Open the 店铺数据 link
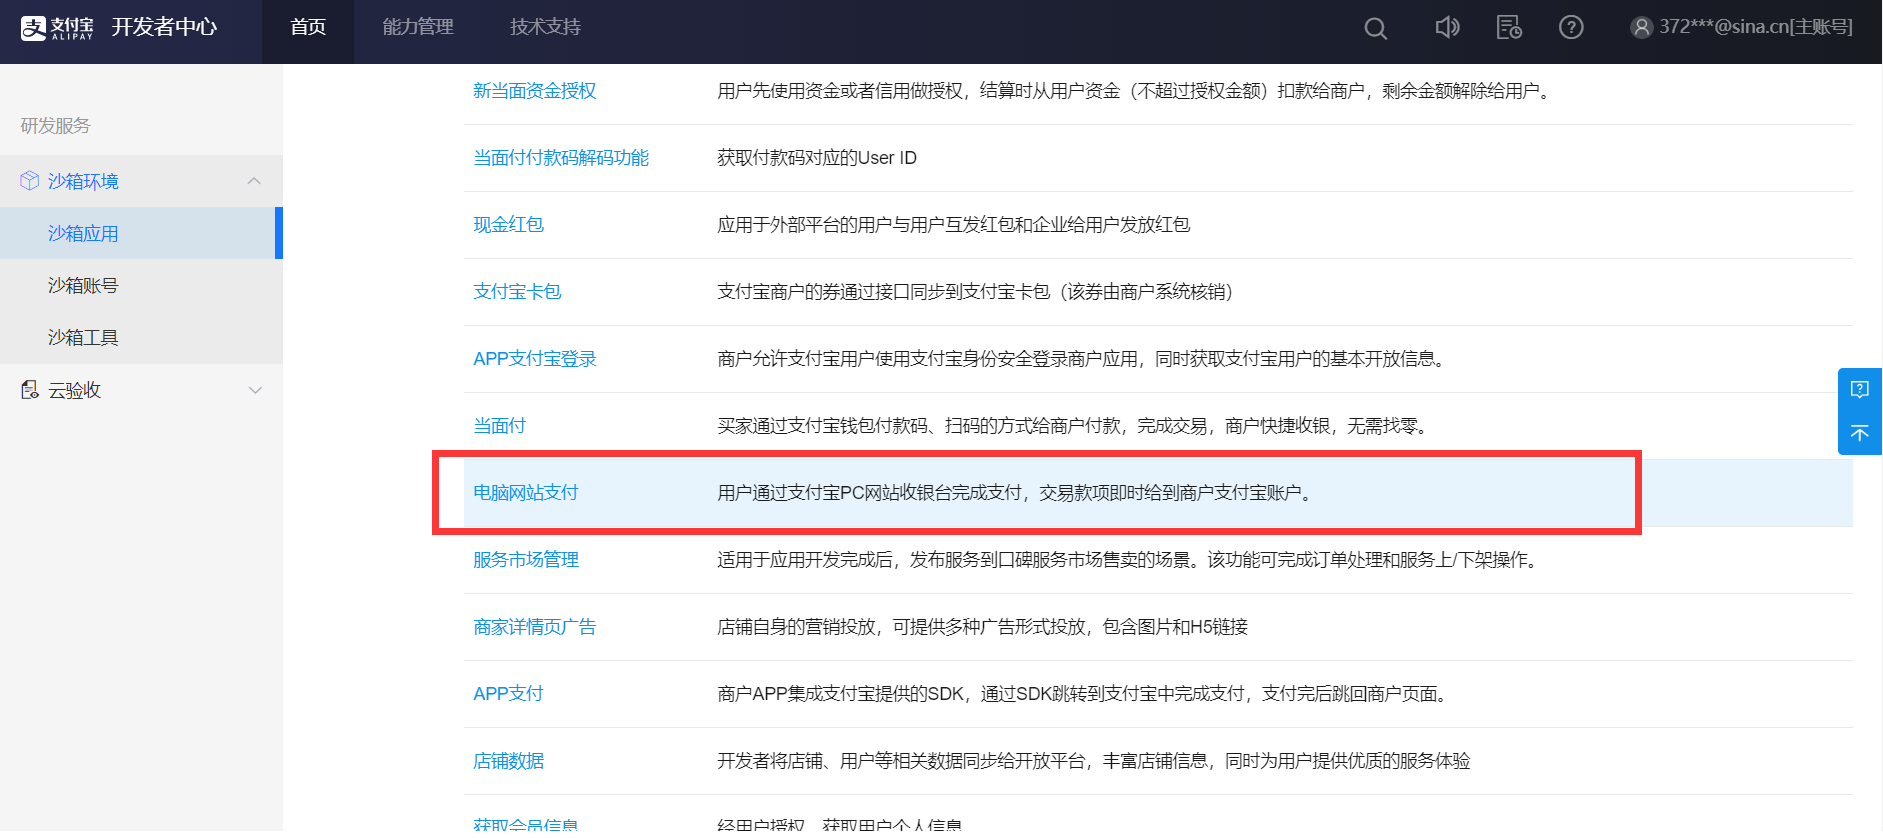Viewport: 1883px width, 838px height. 508,761
